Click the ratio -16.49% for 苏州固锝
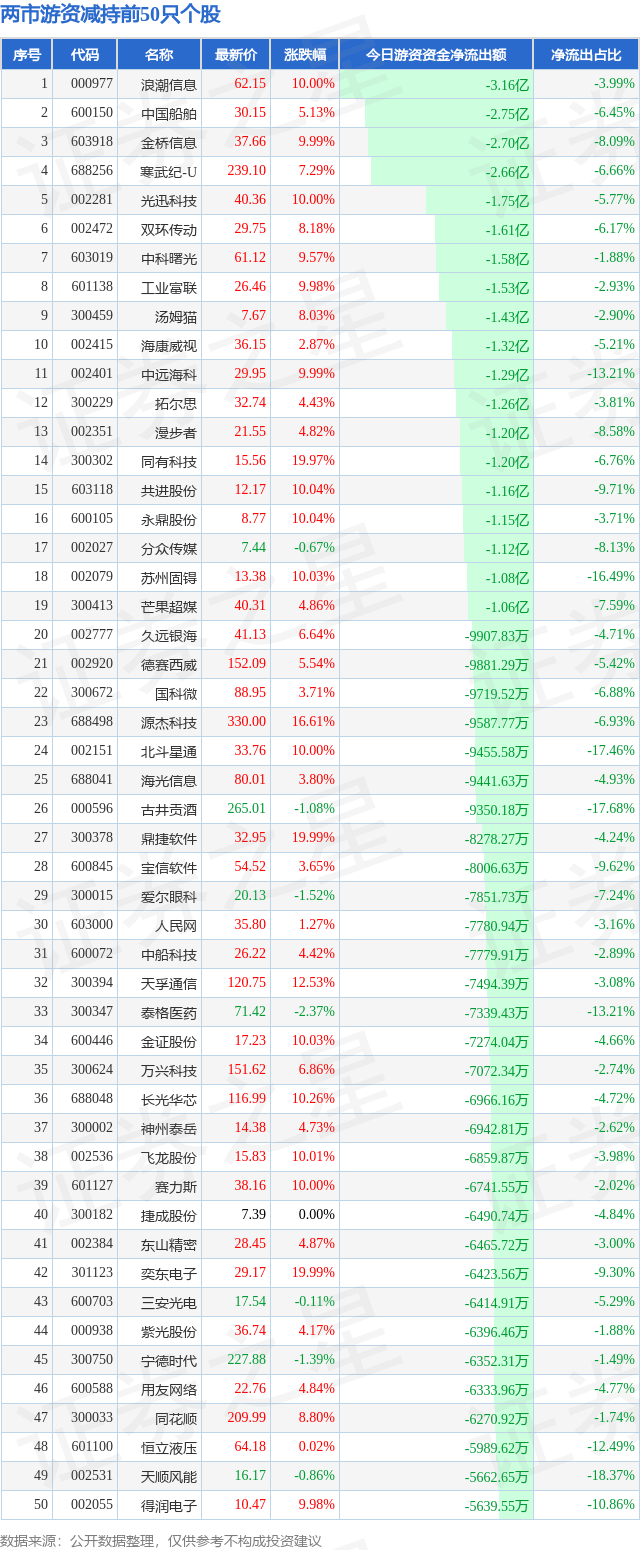 [610, 577]
